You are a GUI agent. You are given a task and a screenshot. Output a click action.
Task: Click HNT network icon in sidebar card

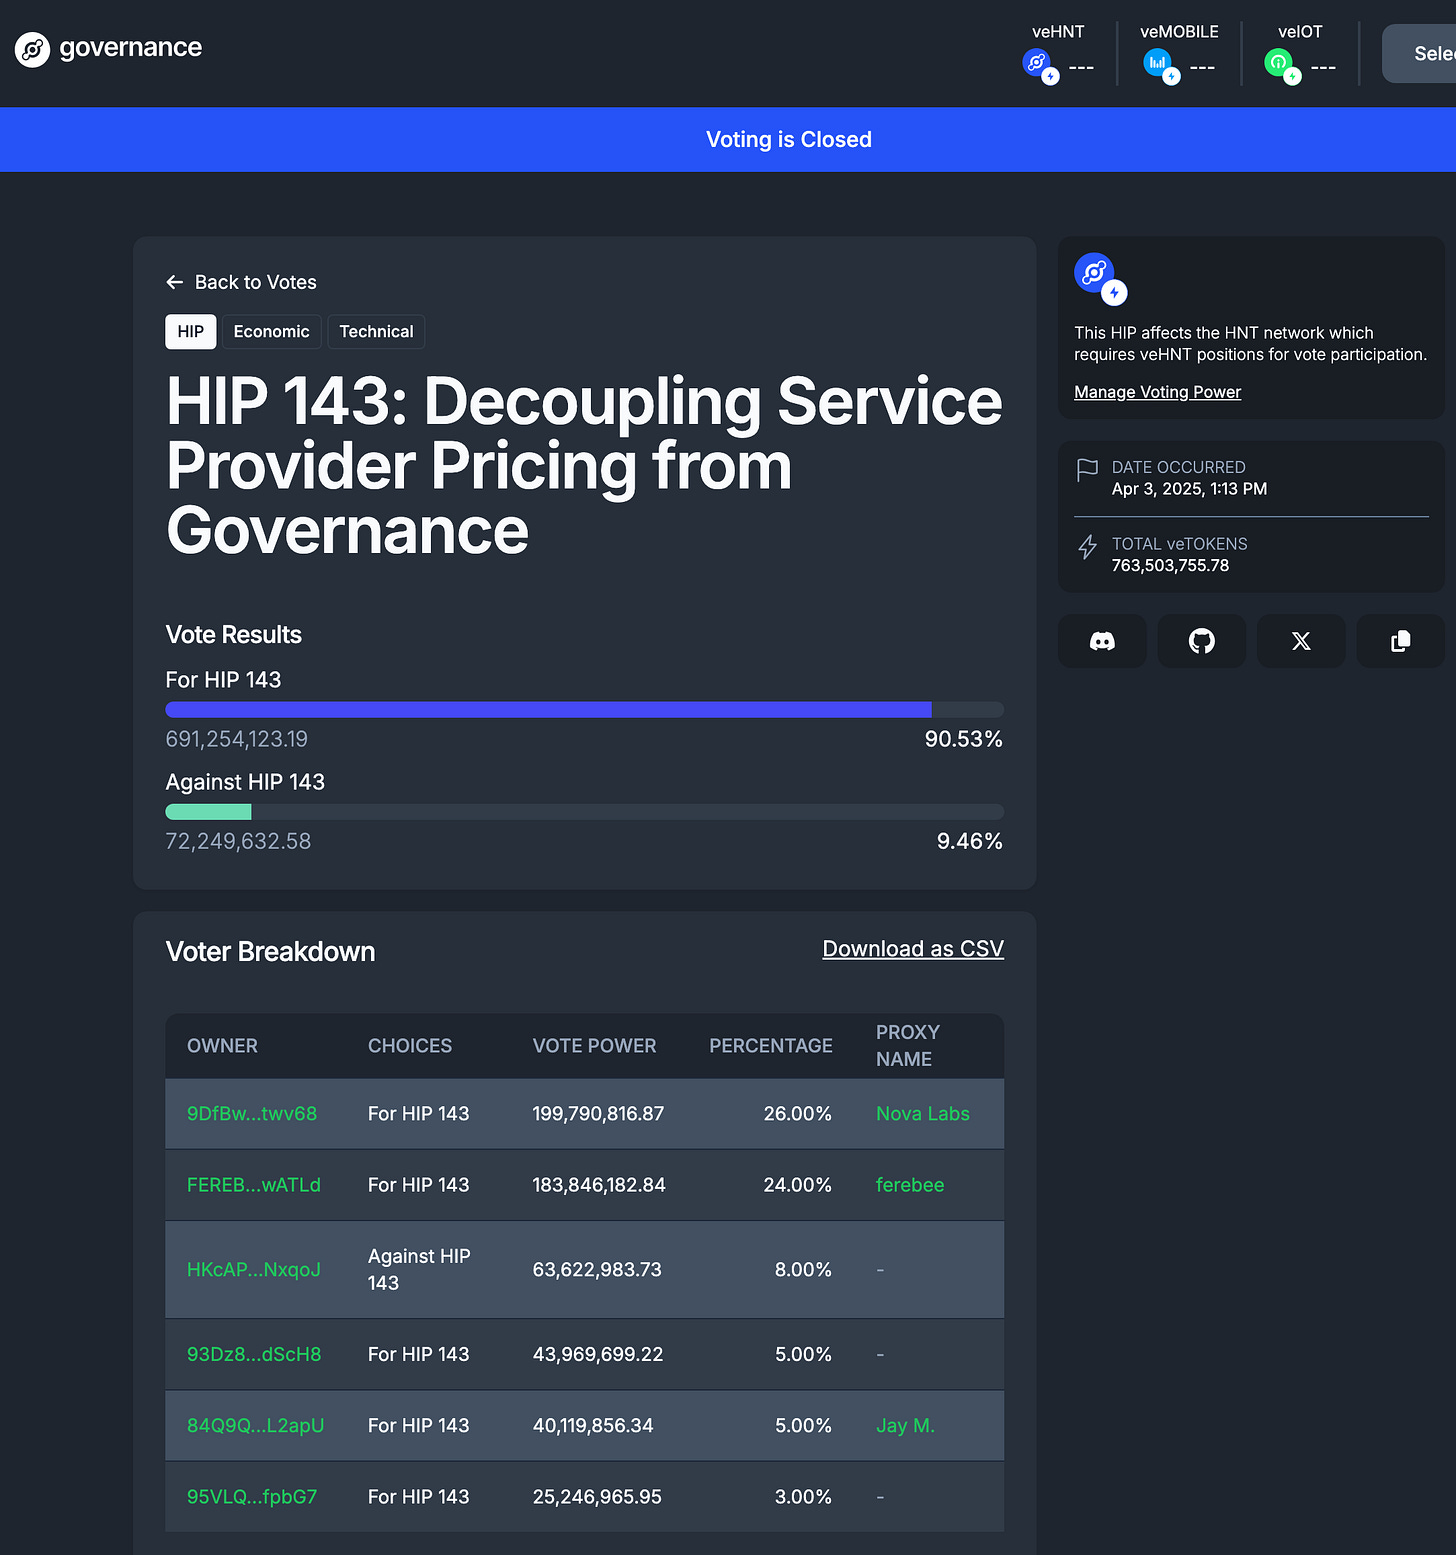(1100, 278)
